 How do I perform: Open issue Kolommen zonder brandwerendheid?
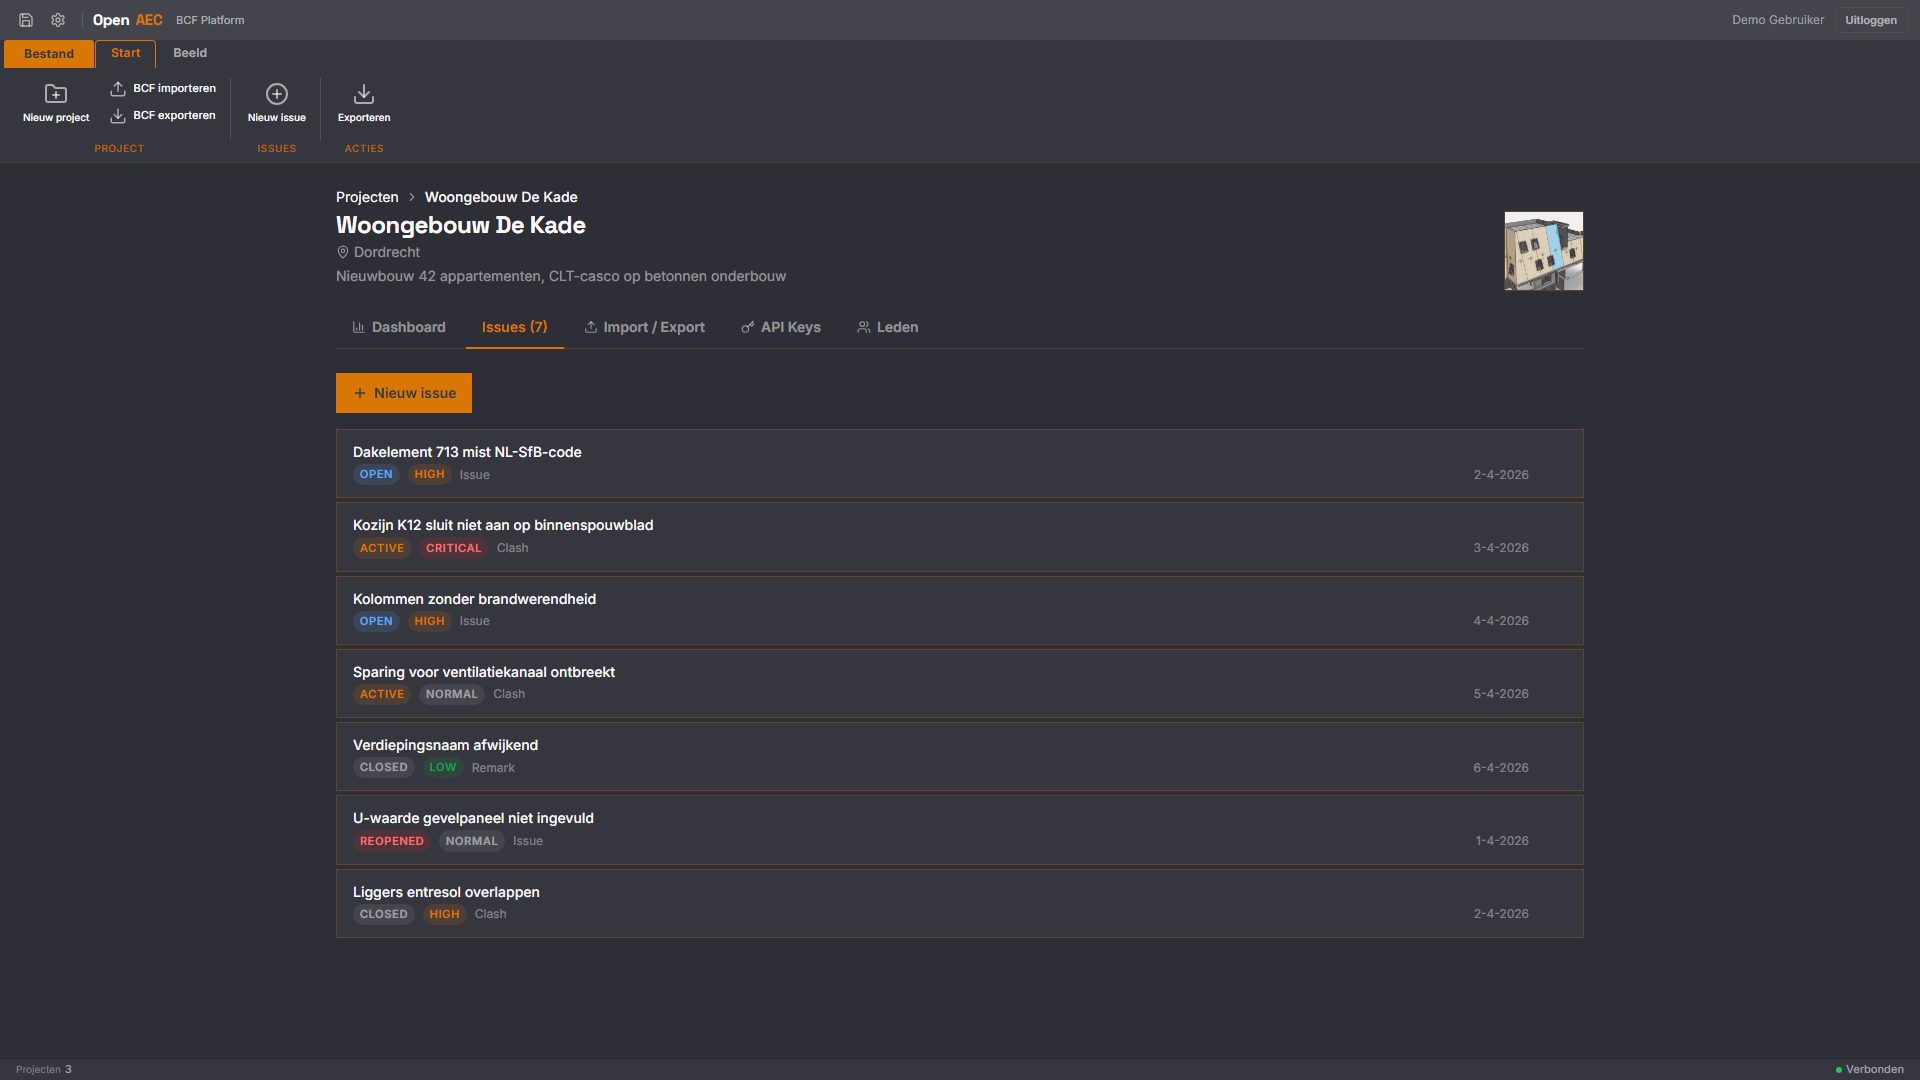960,610
